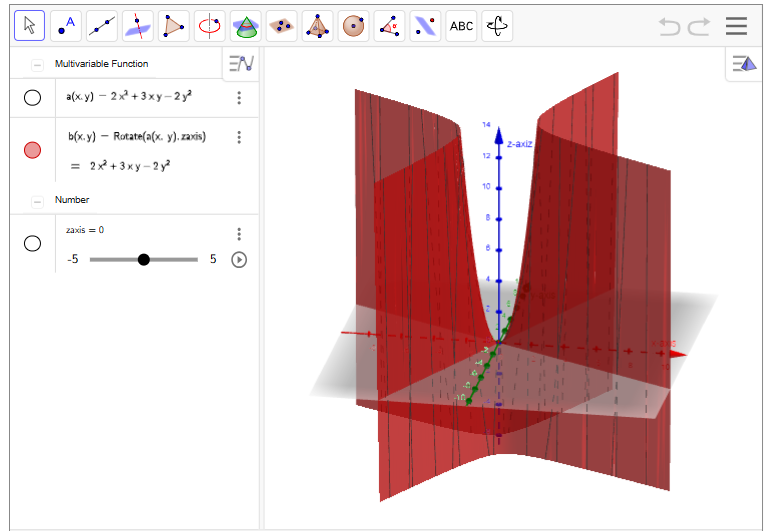The height and width of the screenshot is (531, 769).
Task: Open the main hamburger menu
Action: [x=737, y=26]
